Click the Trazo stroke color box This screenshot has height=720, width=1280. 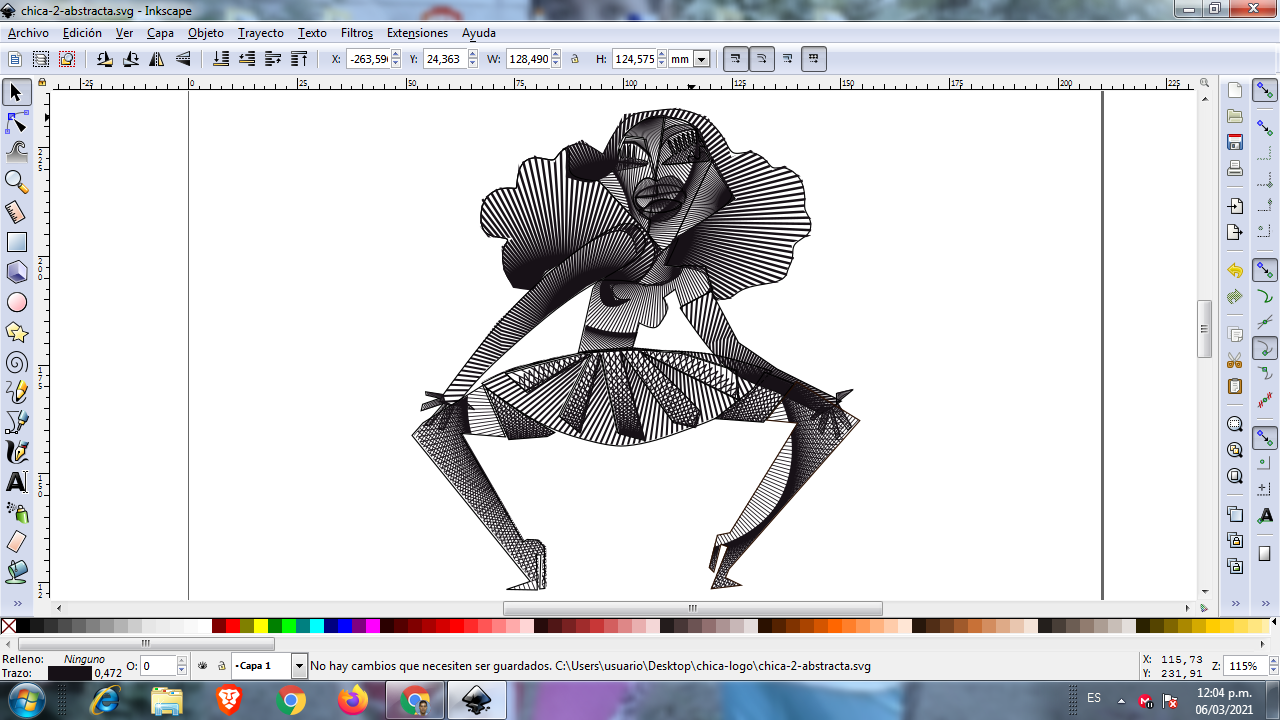coord(69,673)
